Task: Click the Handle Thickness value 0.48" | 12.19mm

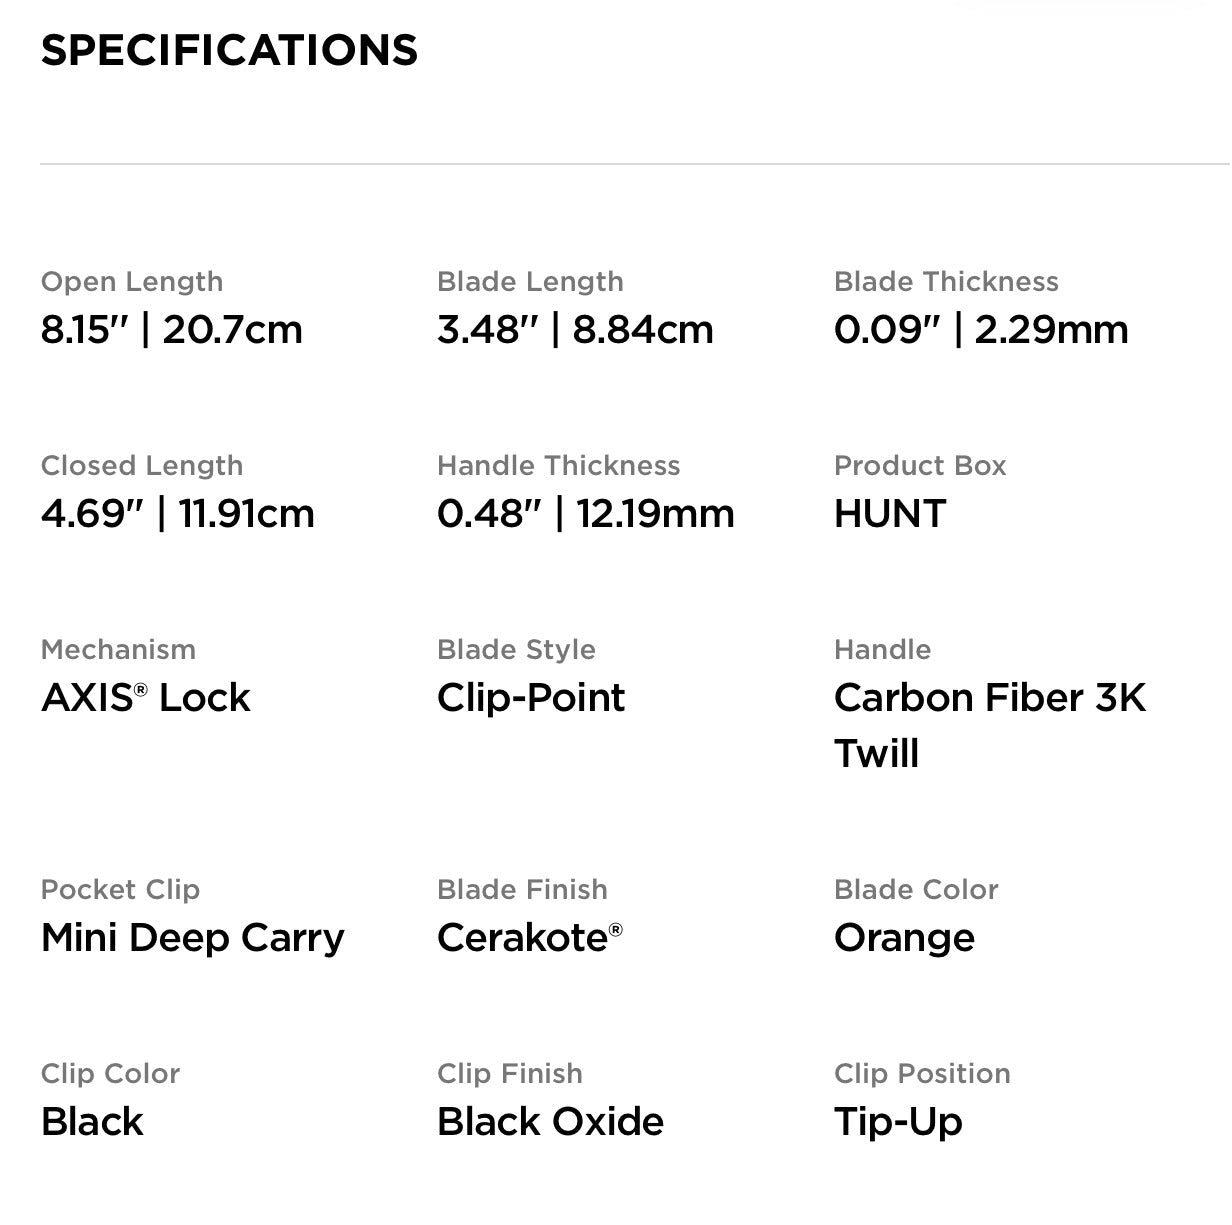Action: tap(586, 513)
